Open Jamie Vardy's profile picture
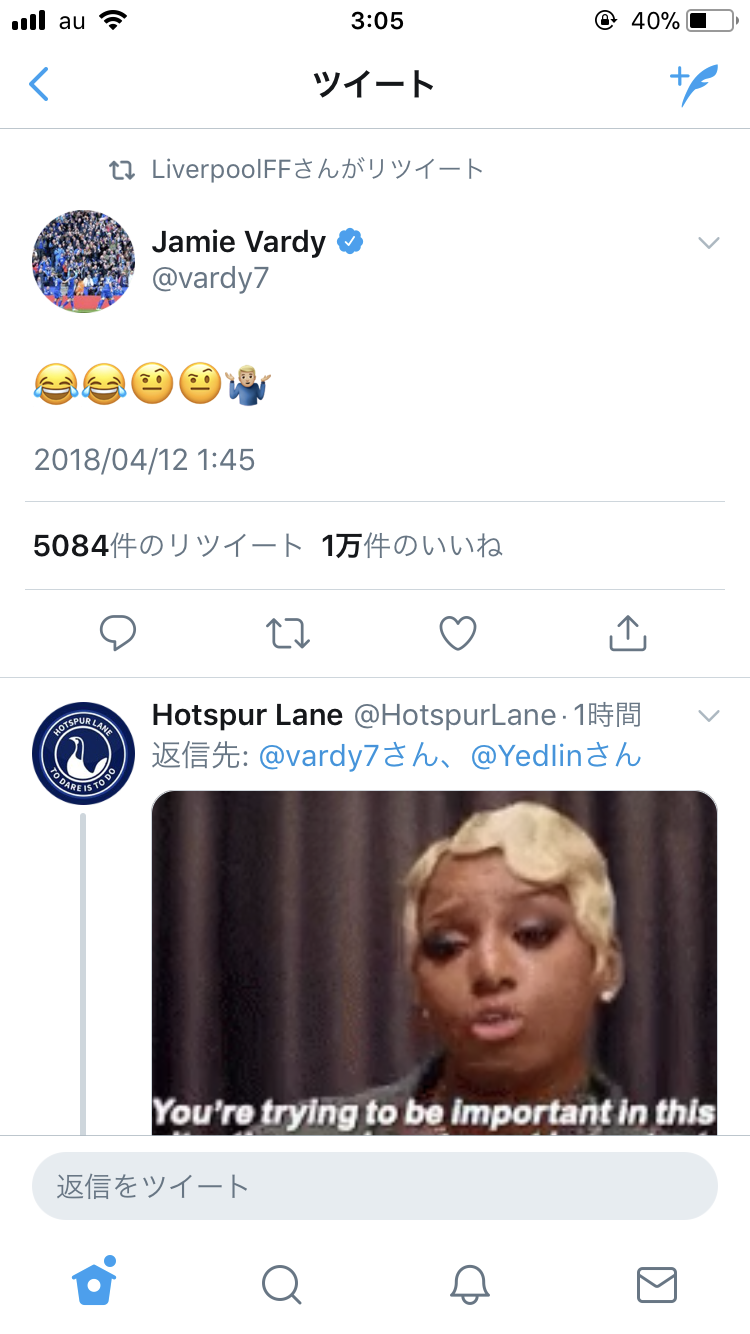This screenshot has height=1334, width=750. (x=84, y=261)
